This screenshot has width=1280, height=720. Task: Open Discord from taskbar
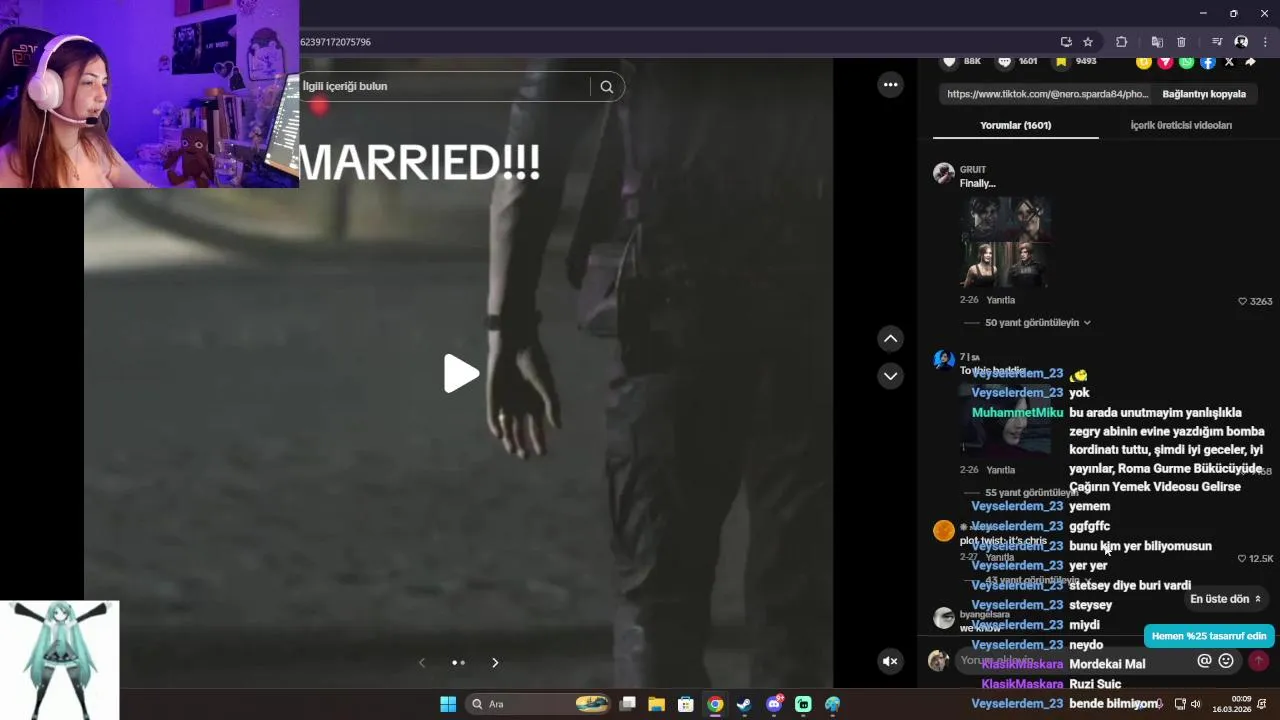point(773,704)
